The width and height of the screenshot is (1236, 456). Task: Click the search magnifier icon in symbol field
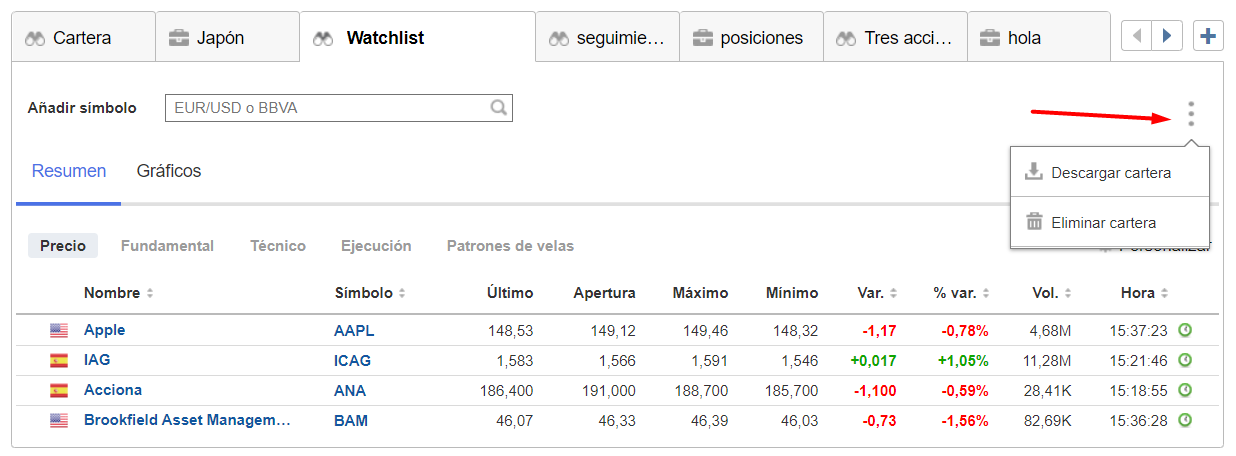(498, 108)
